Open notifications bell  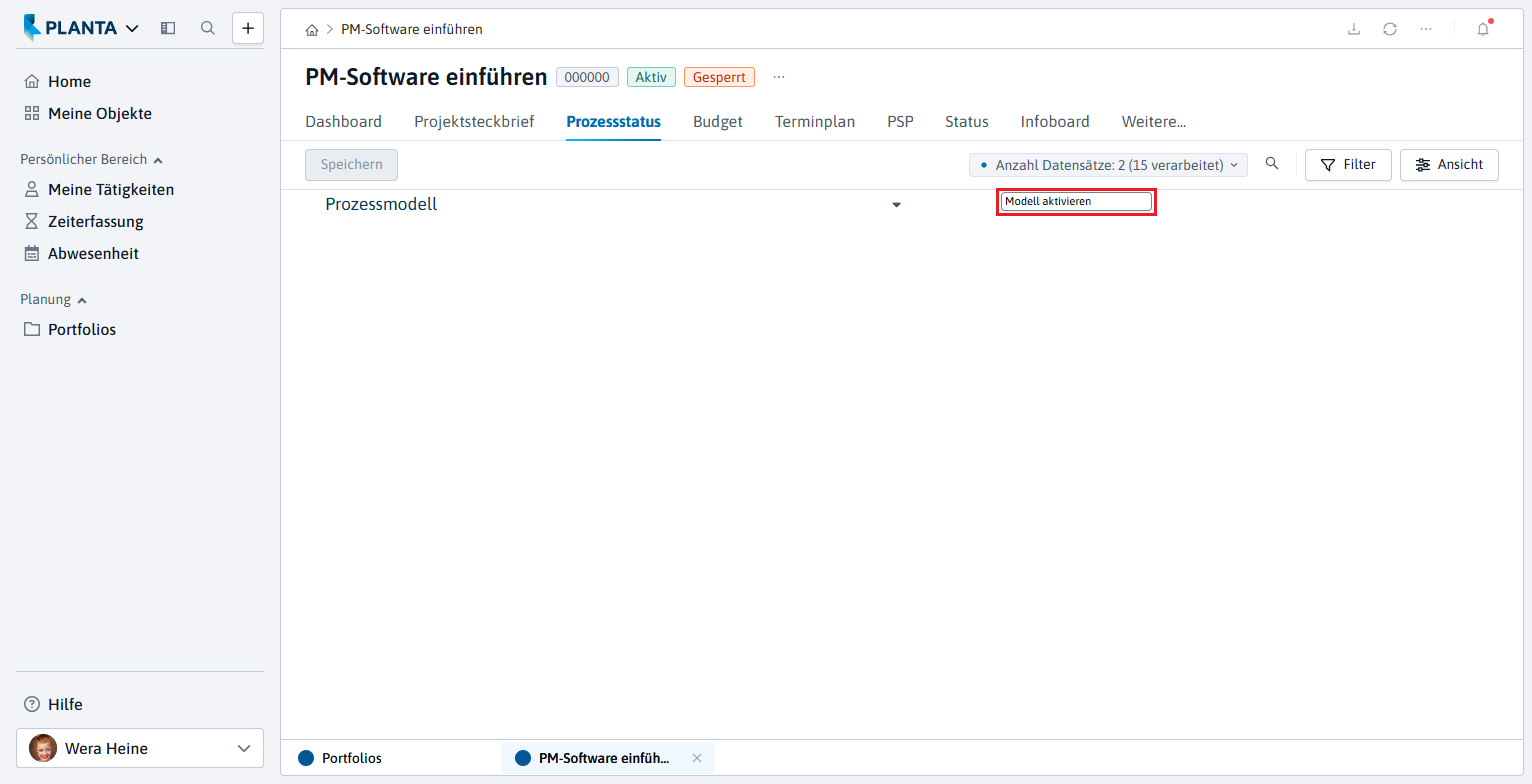tap(1483, 29)
